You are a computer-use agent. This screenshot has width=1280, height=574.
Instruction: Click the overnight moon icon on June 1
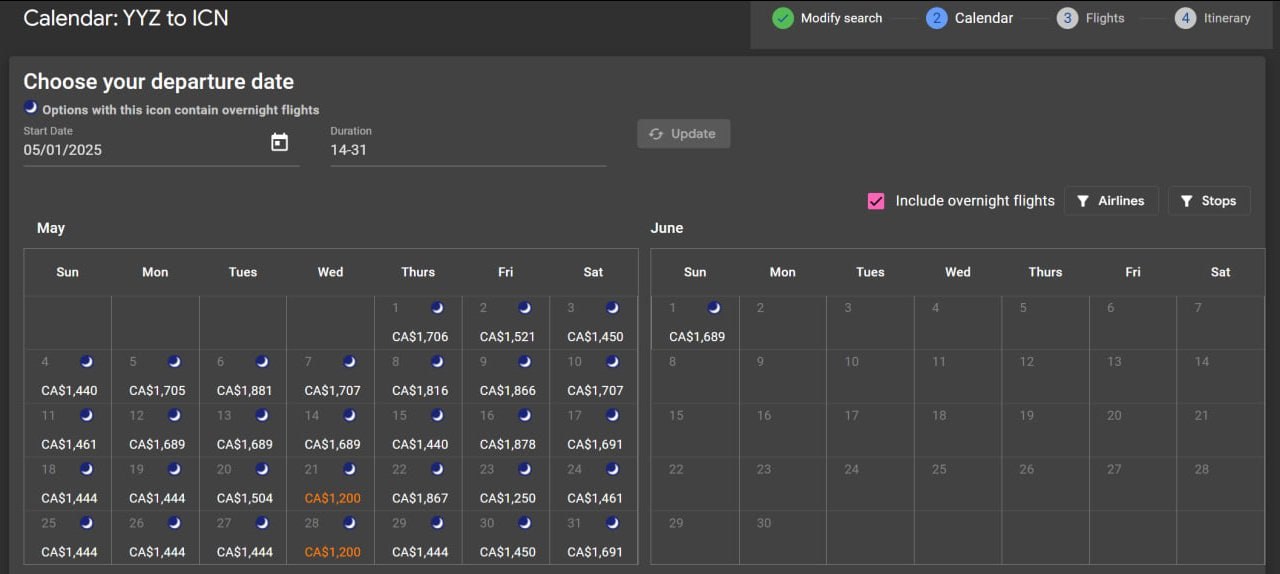click(x=713, y=308)
